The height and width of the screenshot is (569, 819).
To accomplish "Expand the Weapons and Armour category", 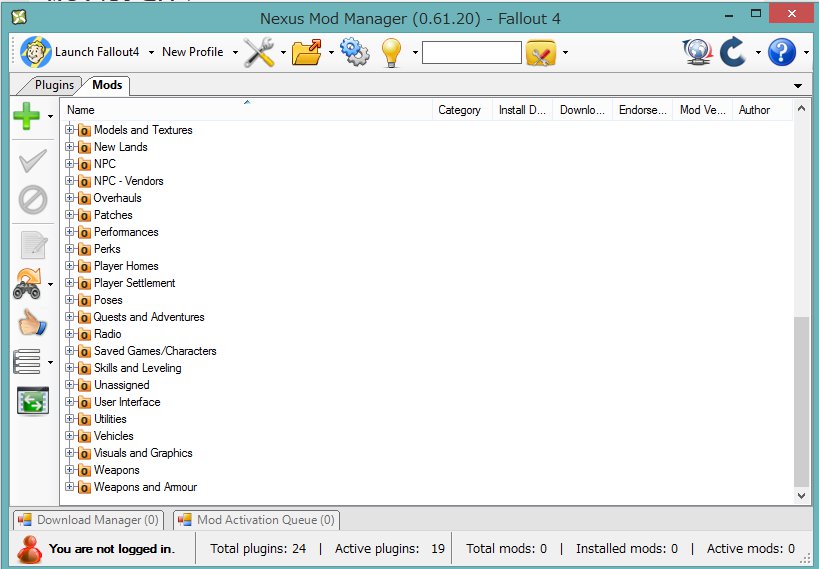I will (69, 486).
